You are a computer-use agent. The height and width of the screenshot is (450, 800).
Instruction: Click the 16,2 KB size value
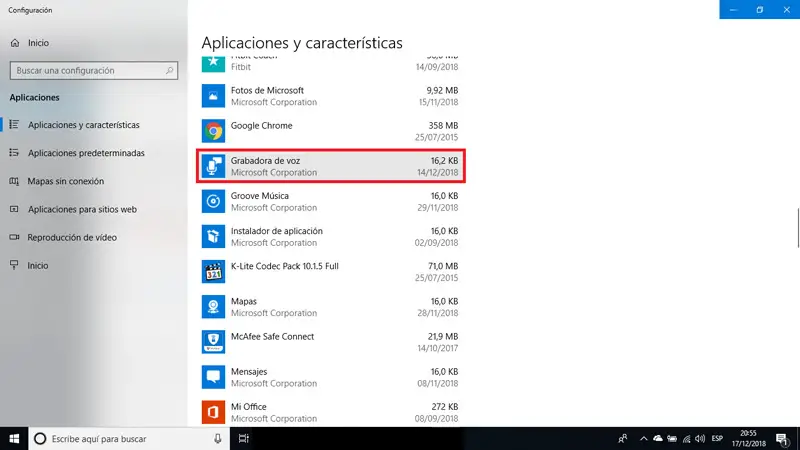click(444, 161)
